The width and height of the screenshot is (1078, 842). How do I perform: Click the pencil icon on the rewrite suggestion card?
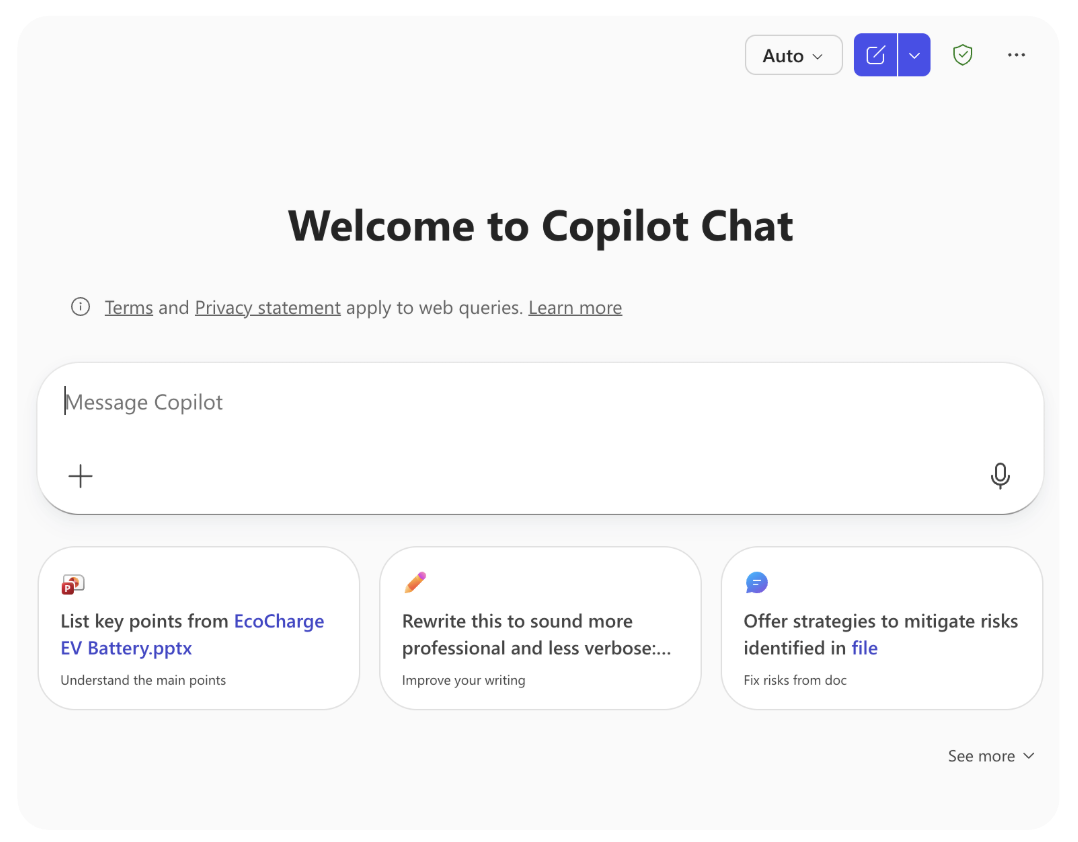tap(413, 582)
